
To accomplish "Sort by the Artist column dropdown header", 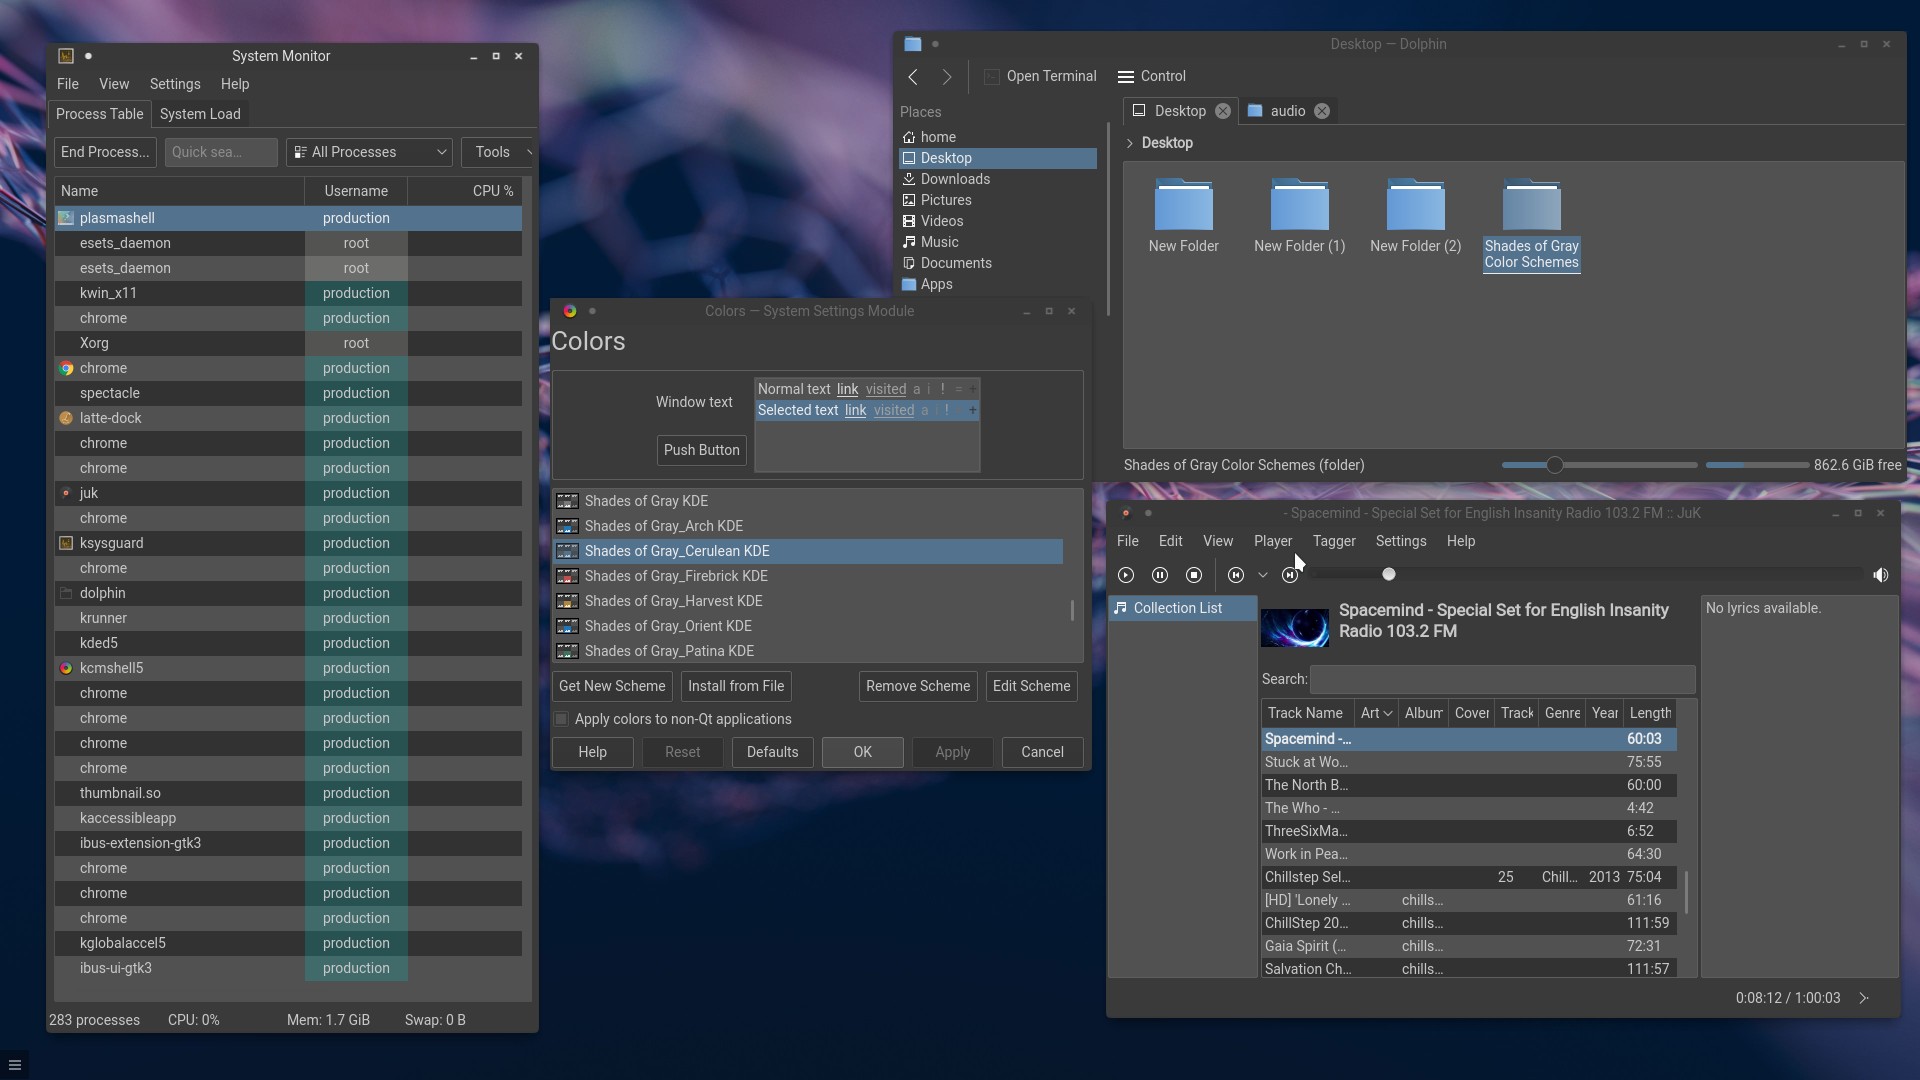I will coord(1376,713).
